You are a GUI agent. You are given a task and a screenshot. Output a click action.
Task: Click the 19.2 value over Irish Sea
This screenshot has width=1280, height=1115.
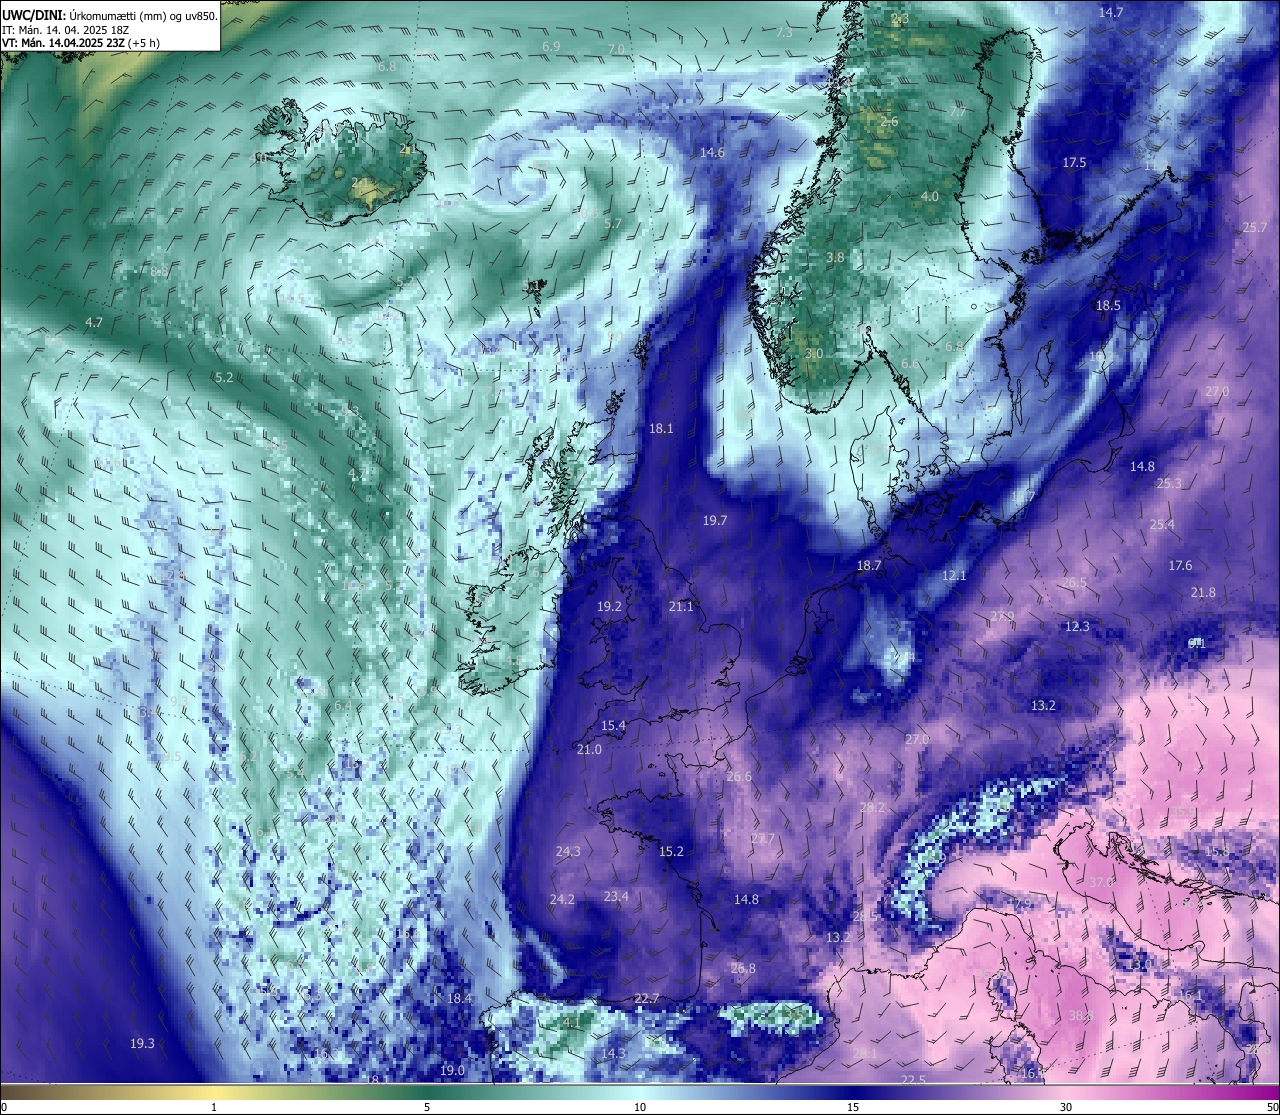(x=609, y=607)
